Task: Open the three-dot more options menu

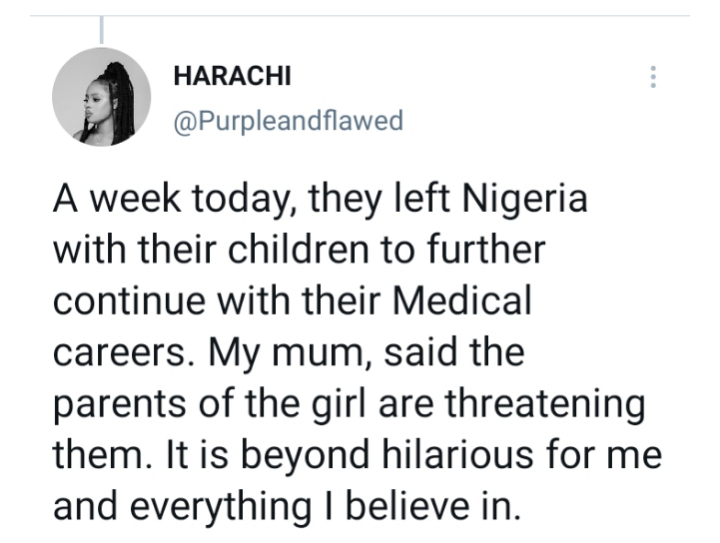Action: click(653, 77)
